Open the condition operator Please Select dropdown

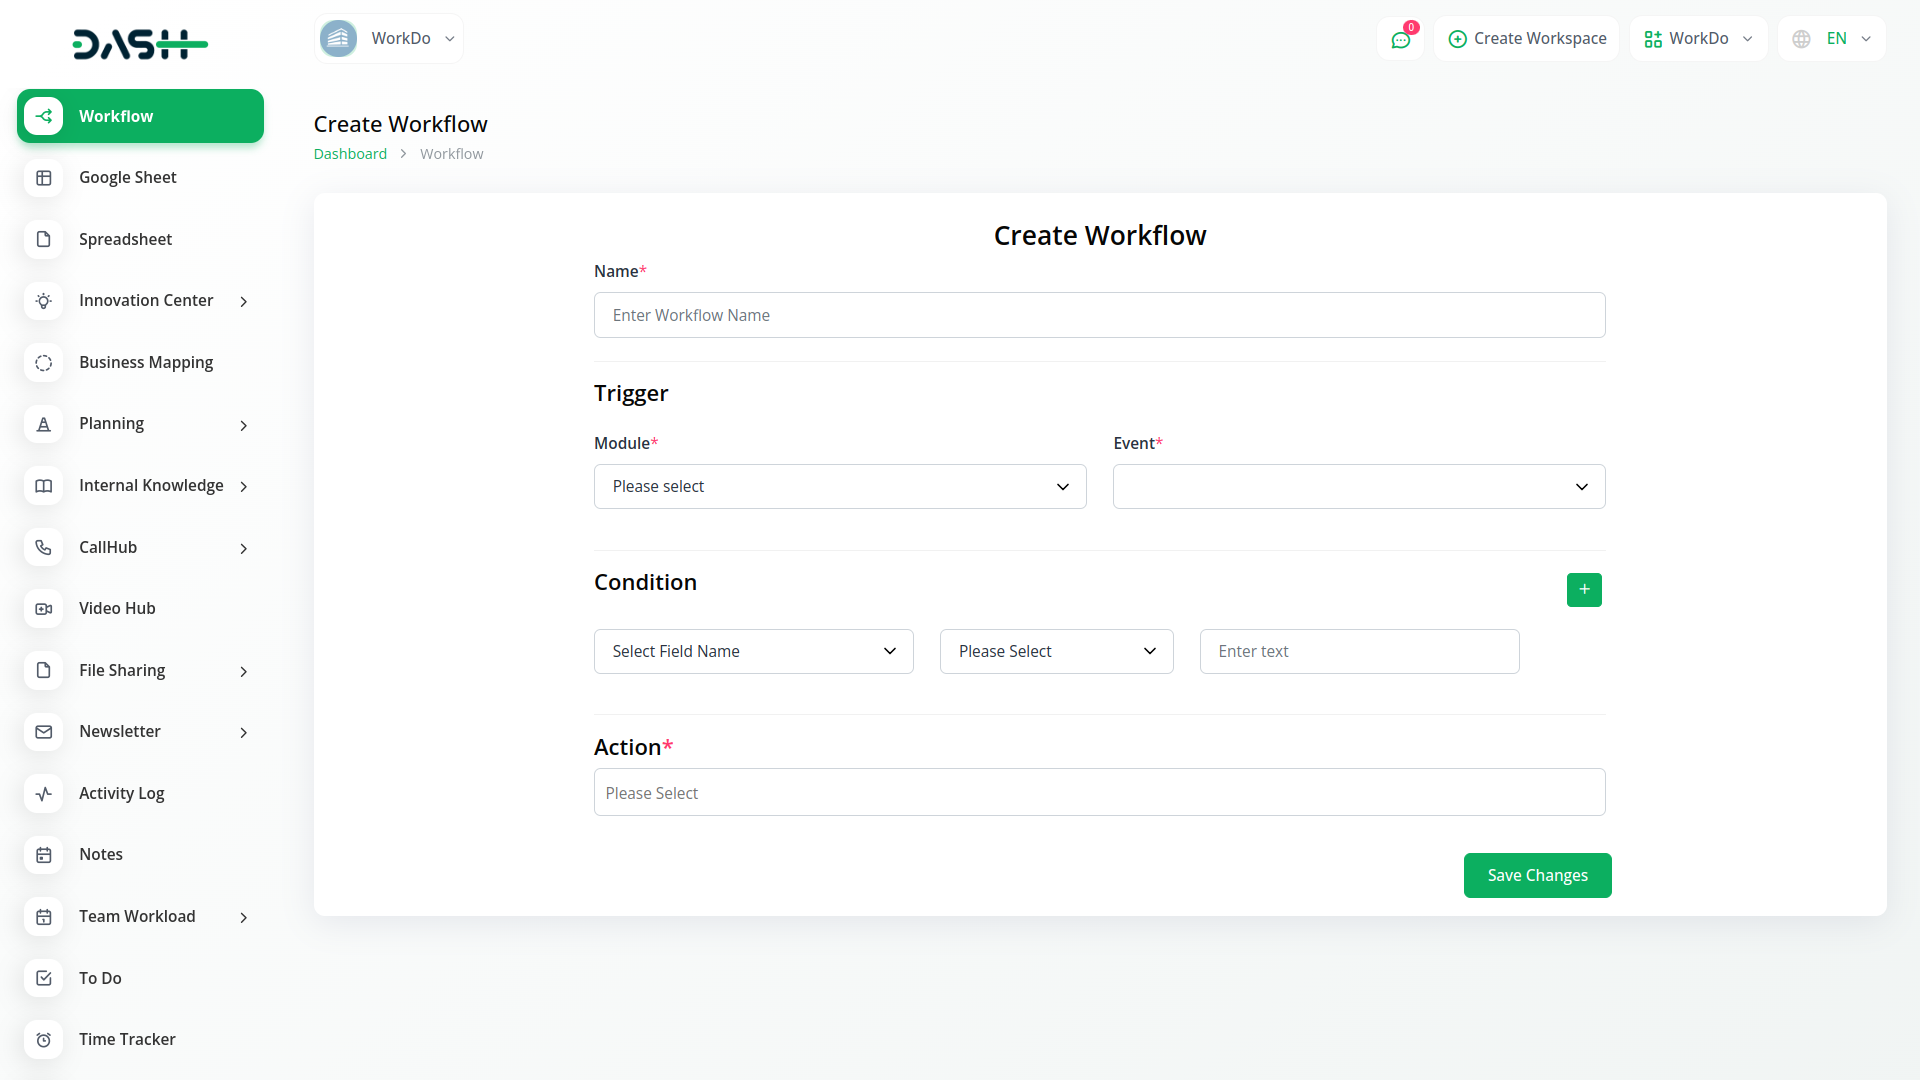1056,652
